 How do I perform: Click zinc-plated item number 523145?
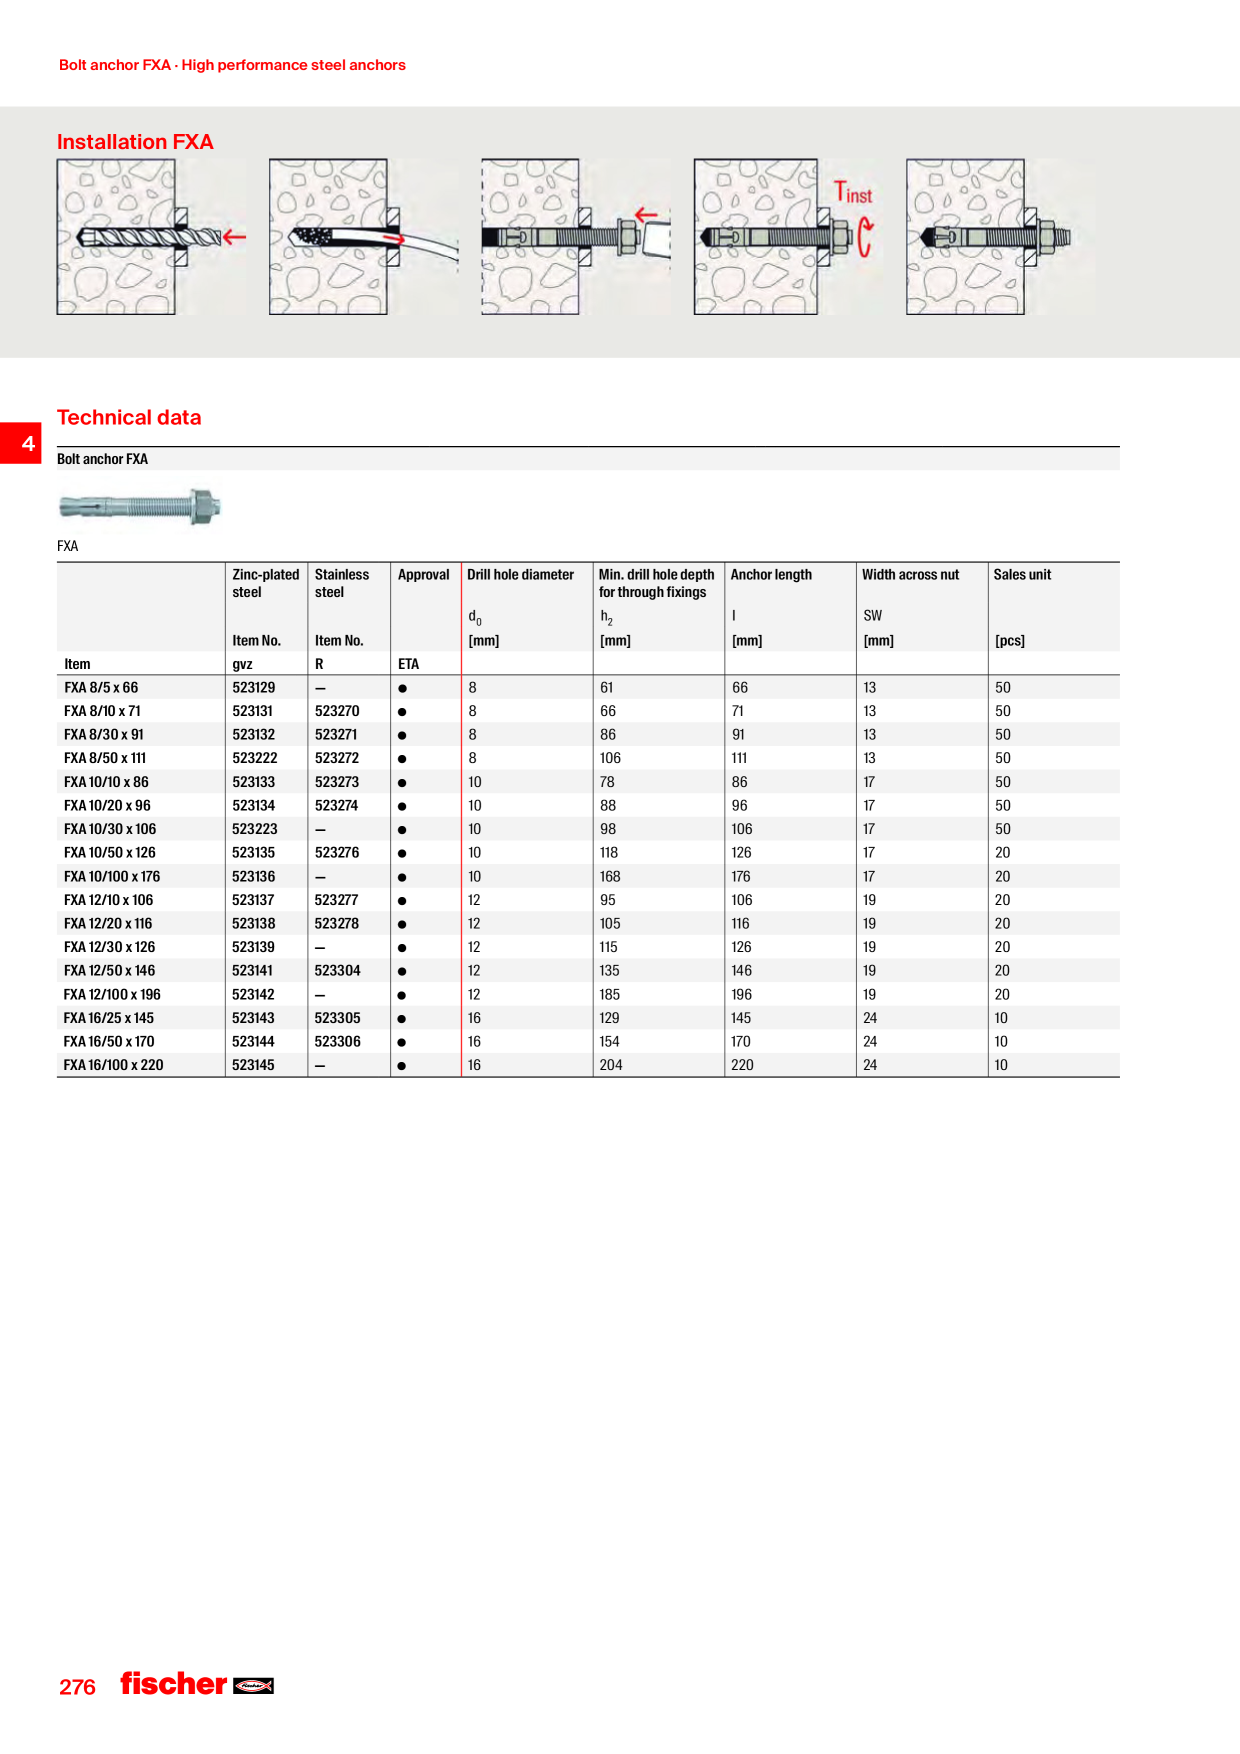pos(254,1065)
